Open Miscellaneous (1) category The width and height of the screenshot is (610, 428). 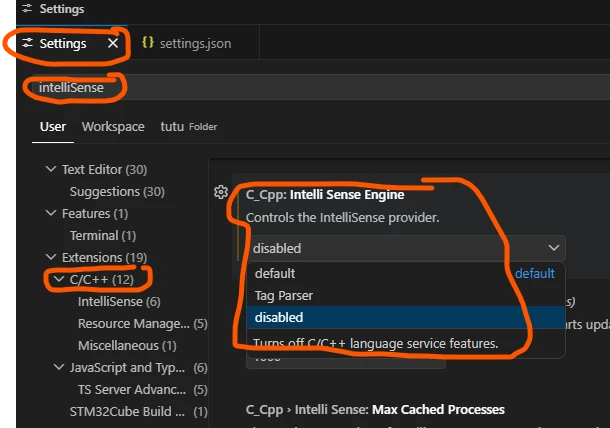pos(127,346)
